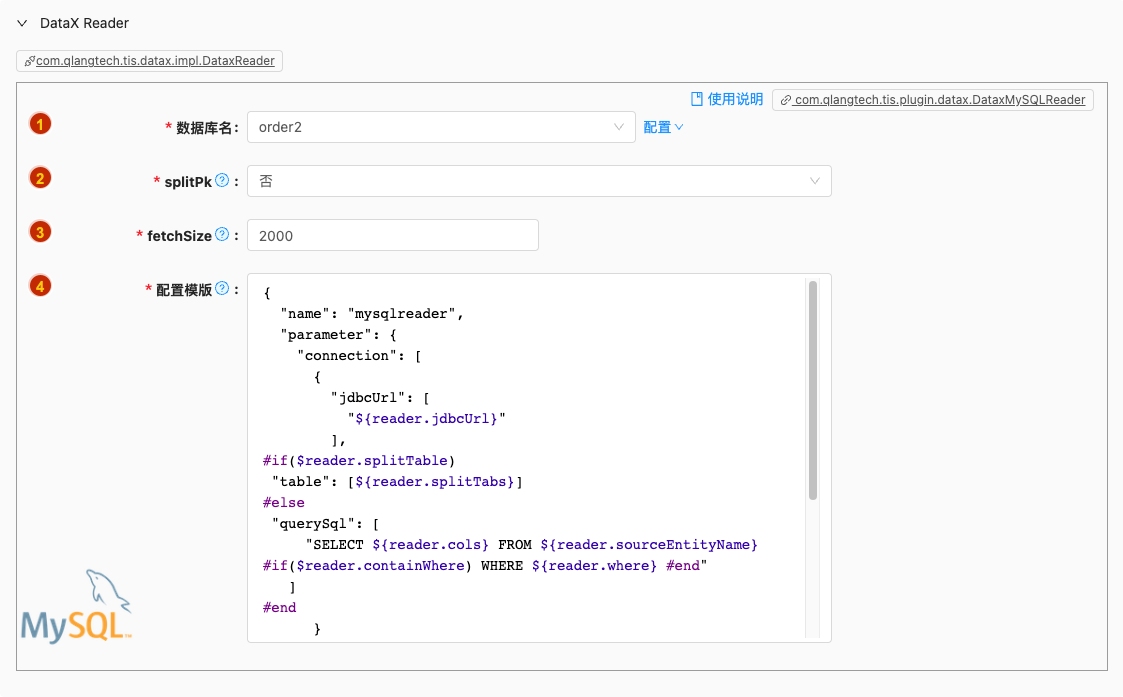Image resolution: width=1123 pixels, height=697 pixels.
Task: Click the red step 1 number badge
Action: click(40, 124)
